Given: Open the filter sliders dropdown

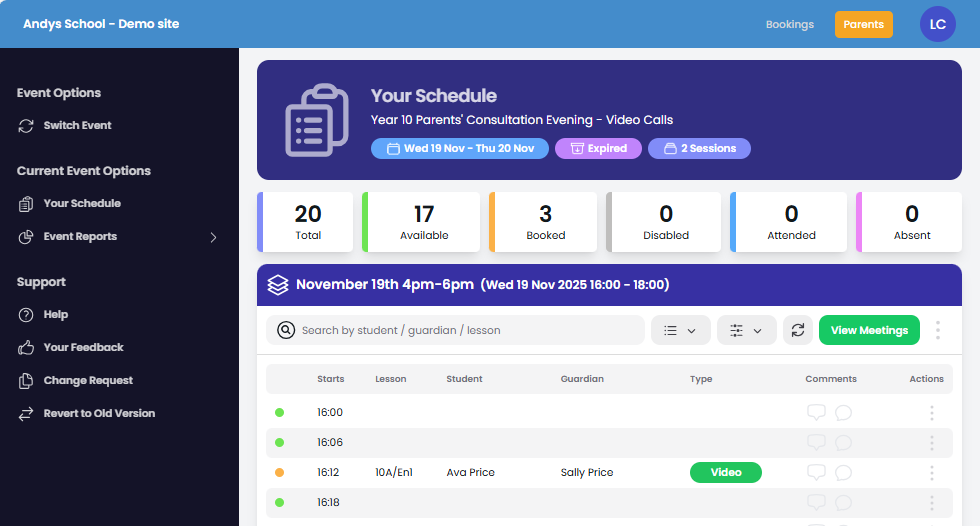Looking at the screenshot, I should point(746,330).
